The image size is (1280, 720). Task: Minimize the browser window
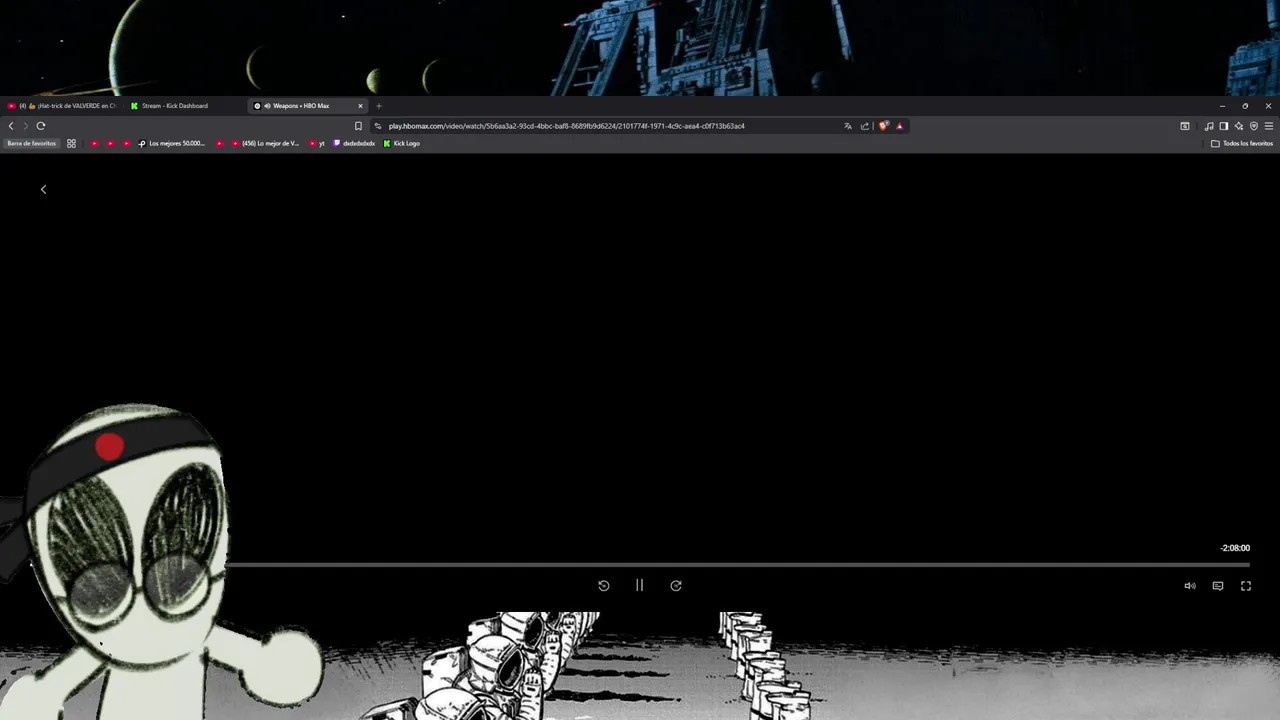[1222, 106]
